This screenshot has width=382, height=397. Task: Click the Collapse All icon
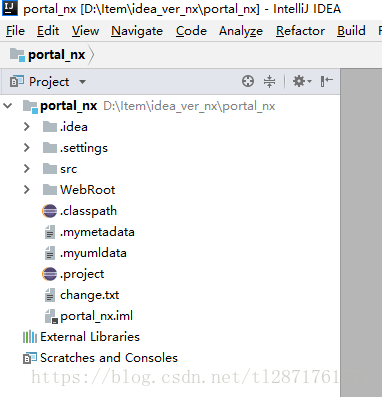click(x=269, y=81)
